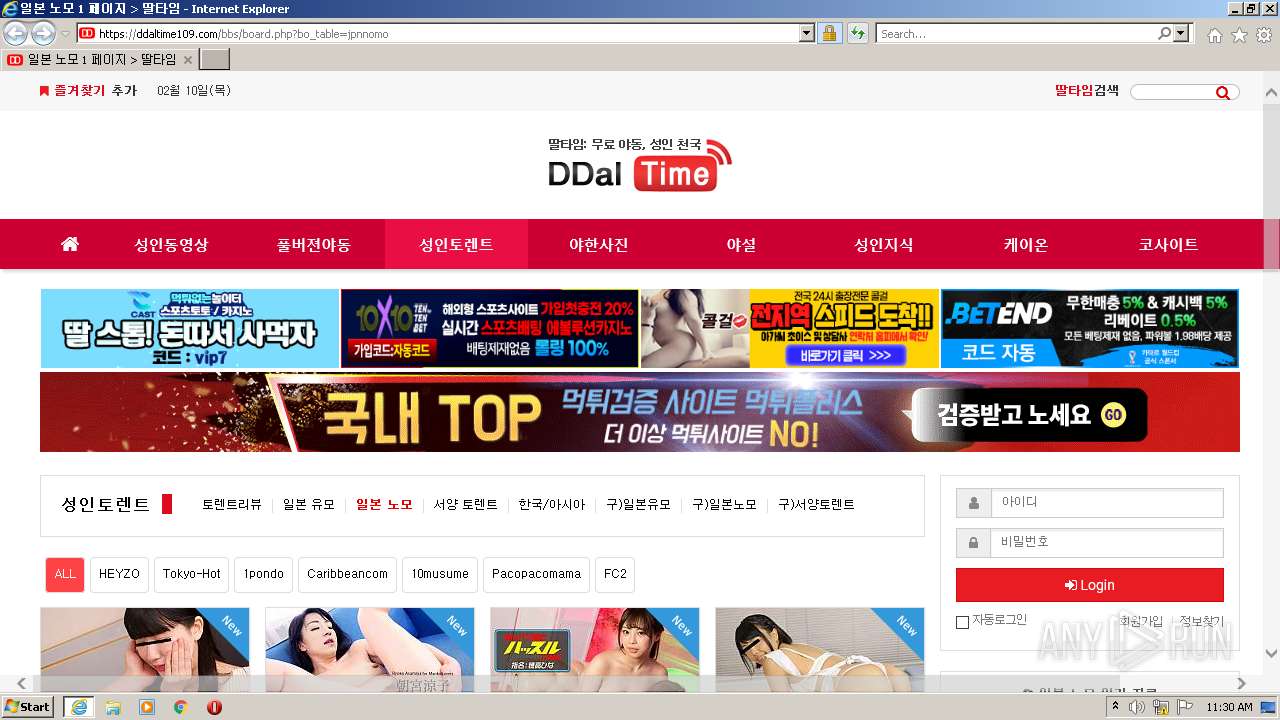Screen dimensions: 1280x720
Task: Click the 아이디 username field
Action: pyautogui.click(x=1107, y=502)
